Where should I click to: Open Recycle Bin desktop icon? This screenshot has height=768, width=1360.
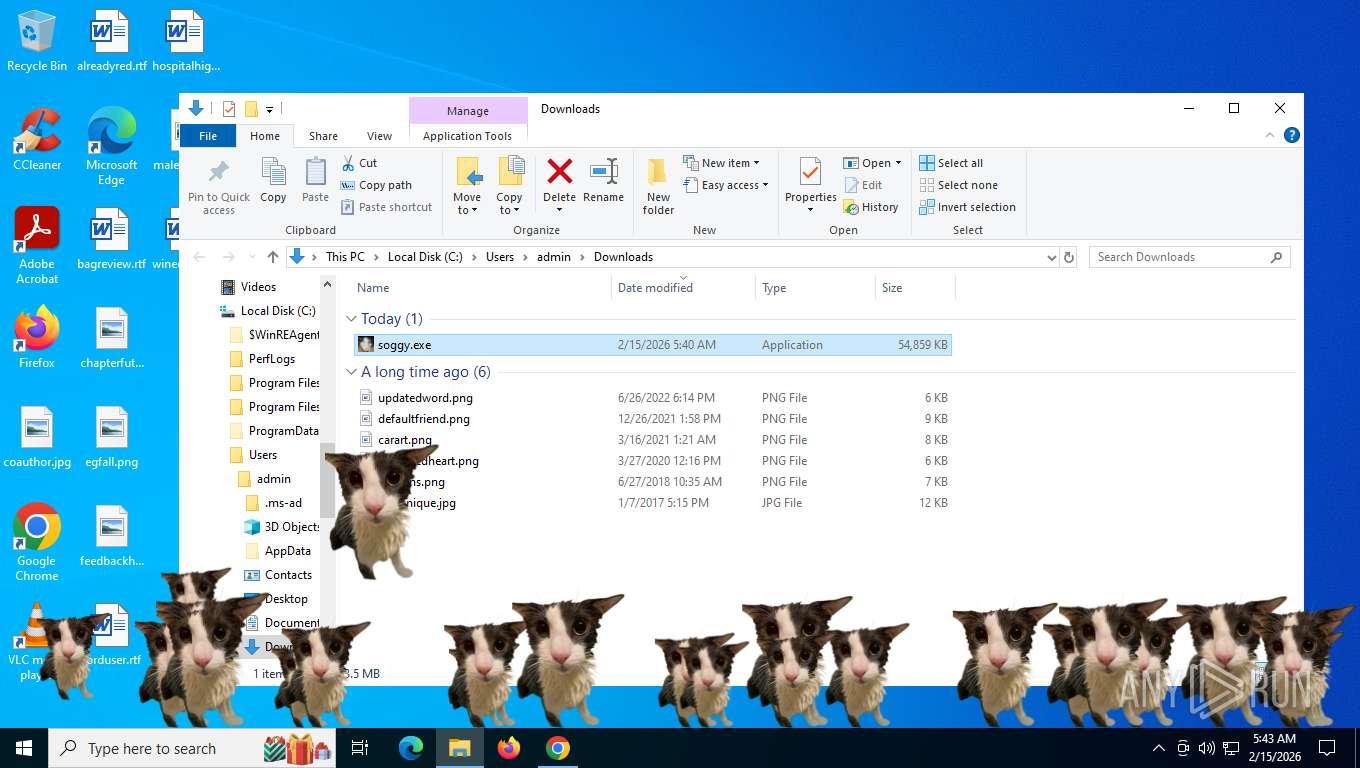[37, 41]
